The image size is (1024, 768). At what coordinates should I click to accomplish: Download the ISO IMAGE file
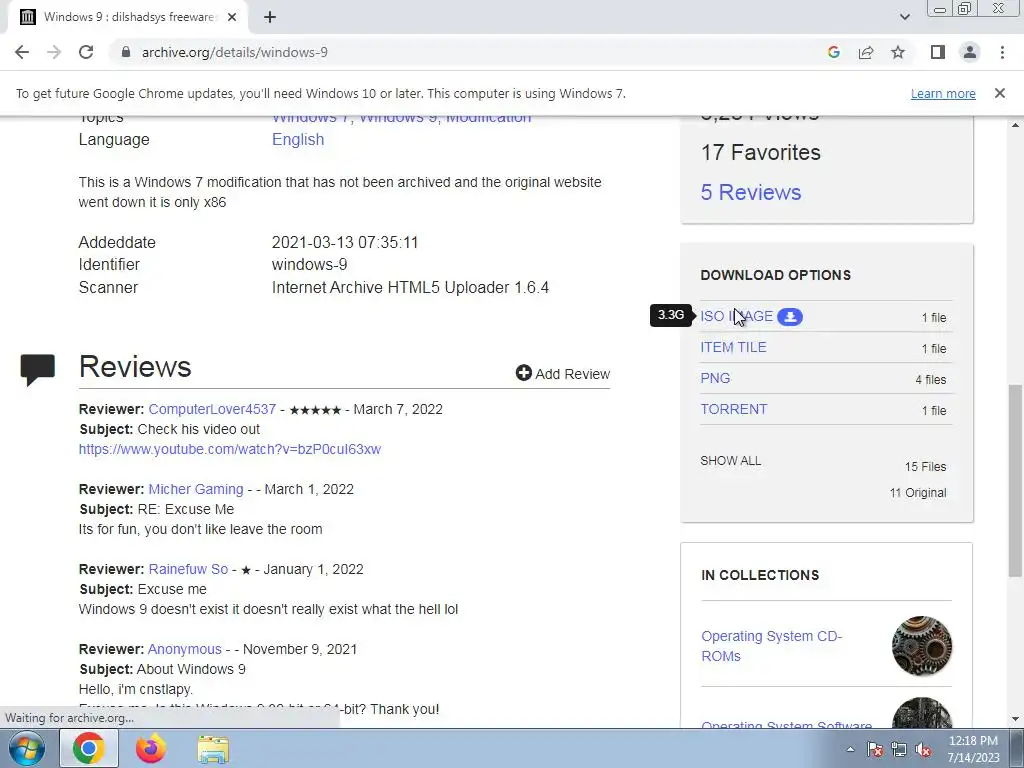736,316
